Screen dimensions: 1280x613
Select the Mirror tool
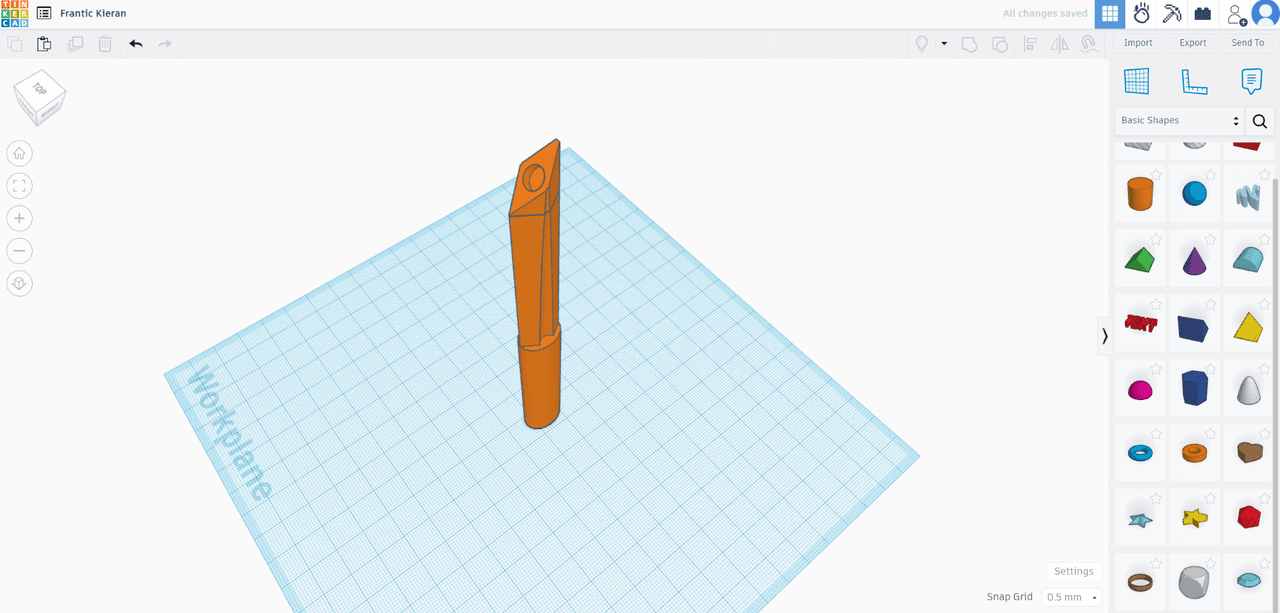point(1059,44)
